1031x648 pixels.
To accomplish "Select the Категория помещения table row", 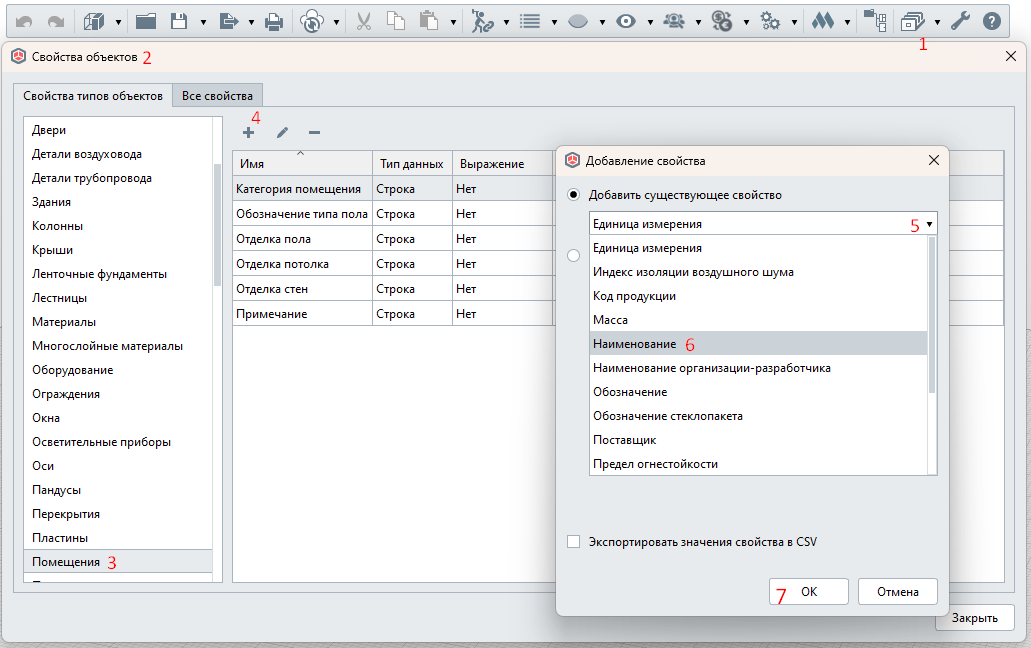I will pos(393,189).
